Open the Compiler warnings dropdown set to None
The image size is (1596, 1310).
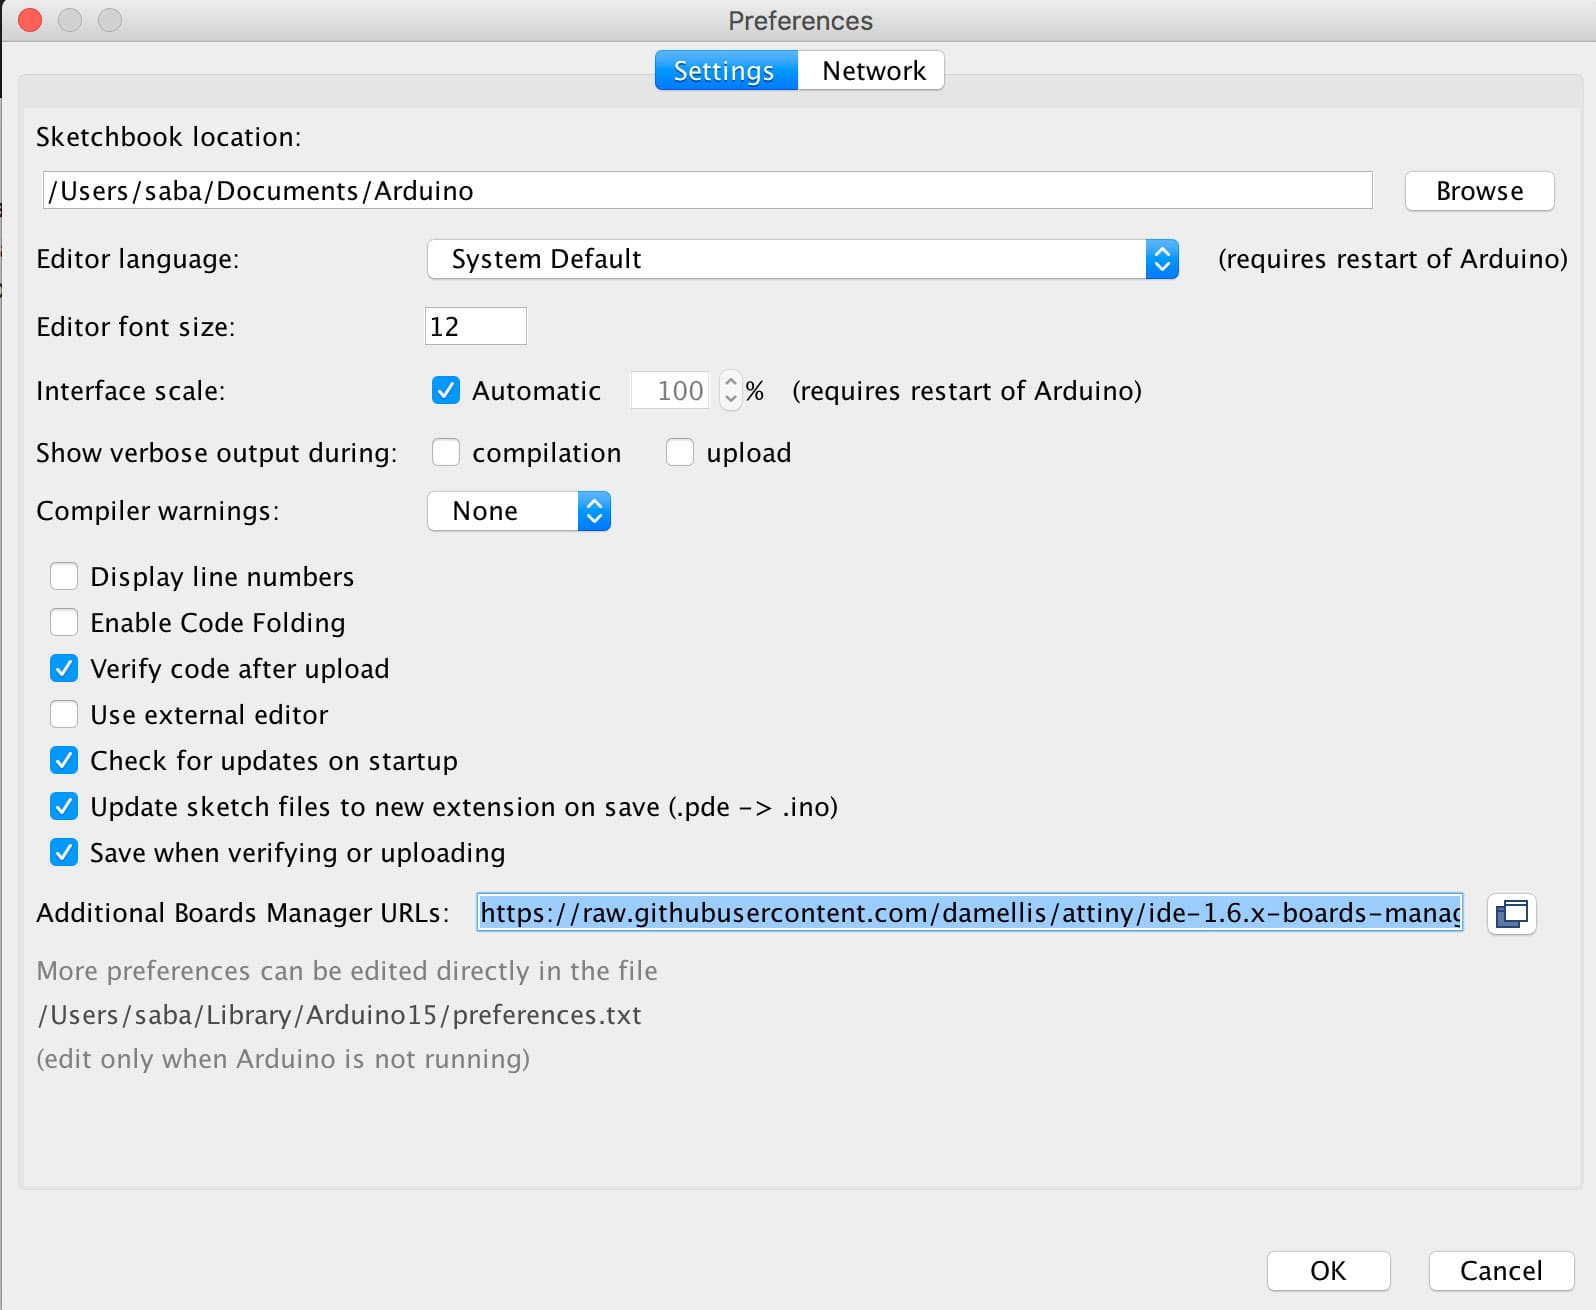pos(518,511)
